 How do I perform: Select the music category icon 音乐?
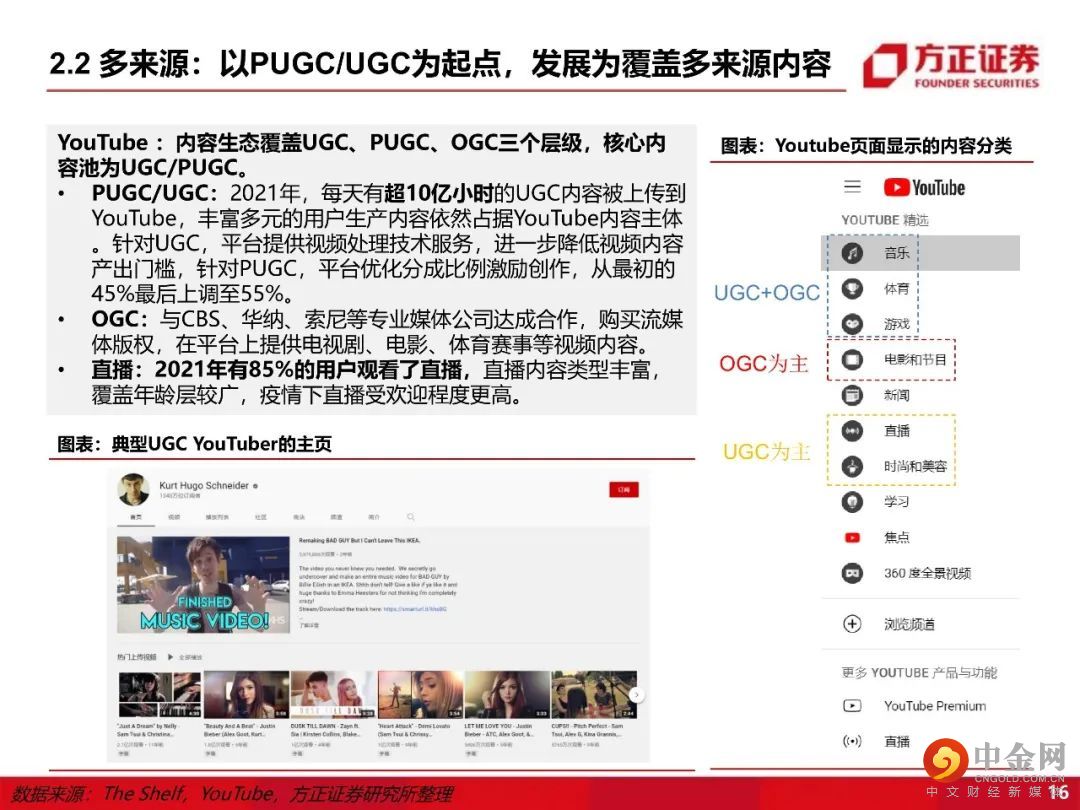852,253
